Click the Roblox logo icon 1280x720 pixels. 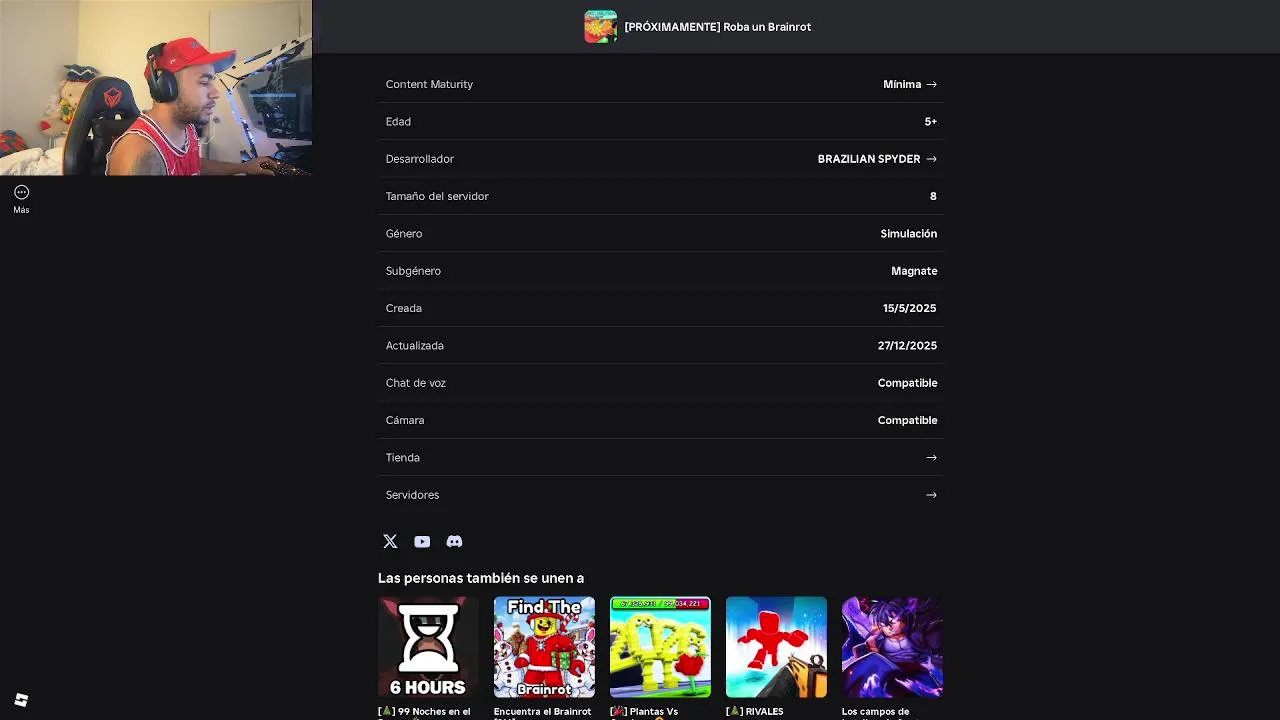click(21, 700)
